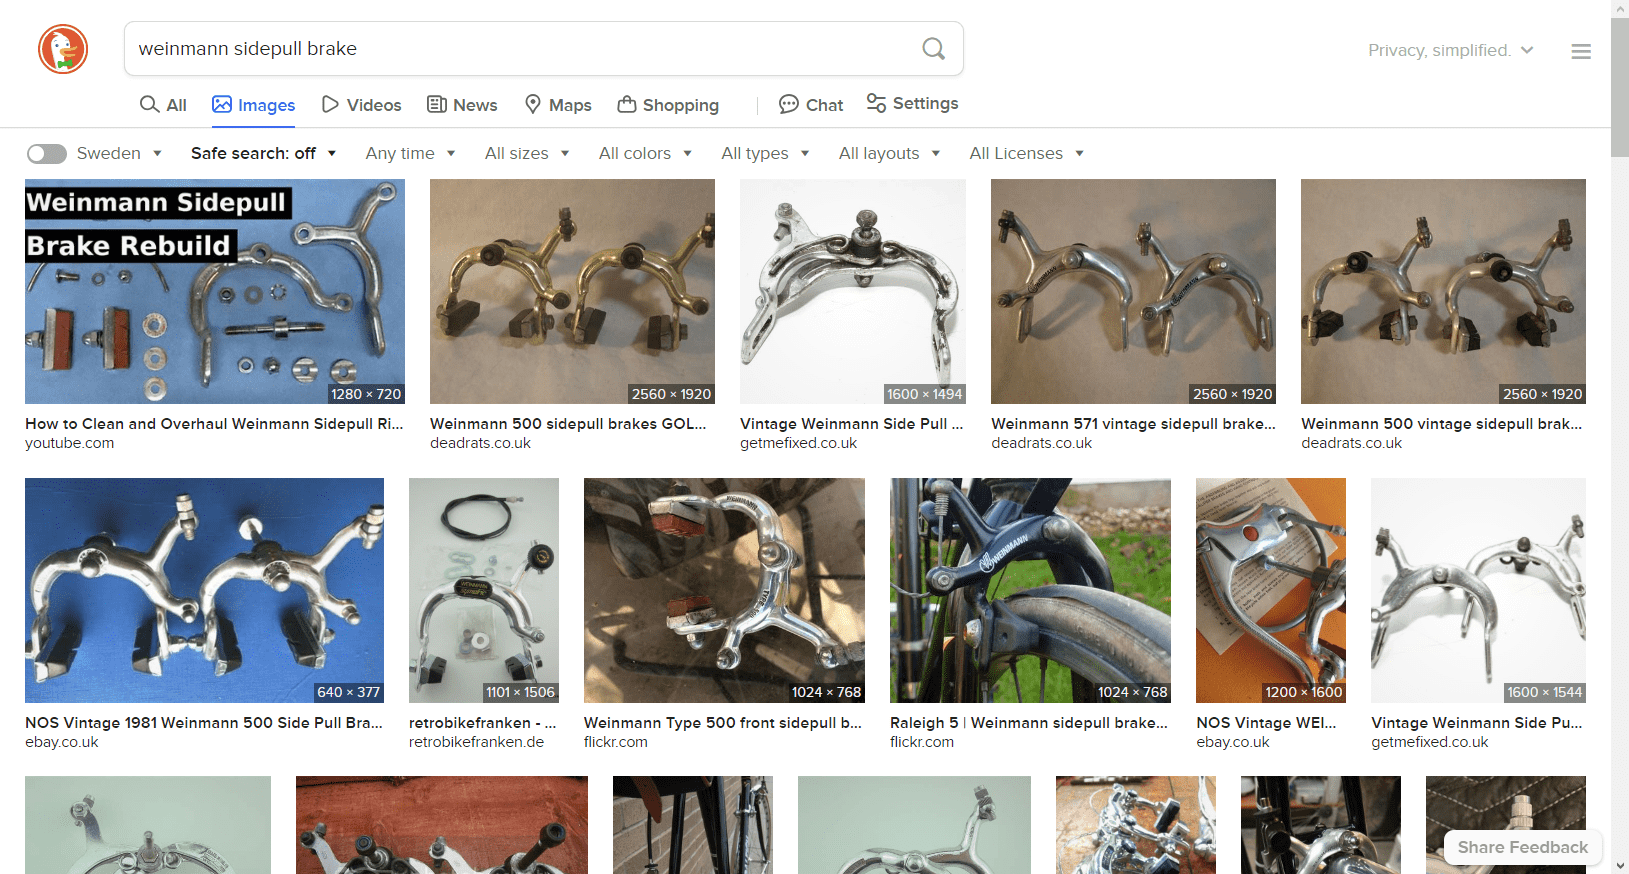1629x874 pixels.
Task: Click the magnifying glass search icon
Action: click(933, 49)
